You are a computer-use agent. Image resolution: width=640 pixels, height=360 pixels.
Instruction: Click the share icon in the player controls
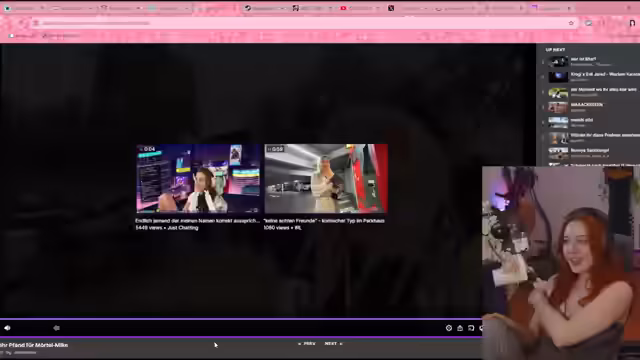(x=460, y=328)
